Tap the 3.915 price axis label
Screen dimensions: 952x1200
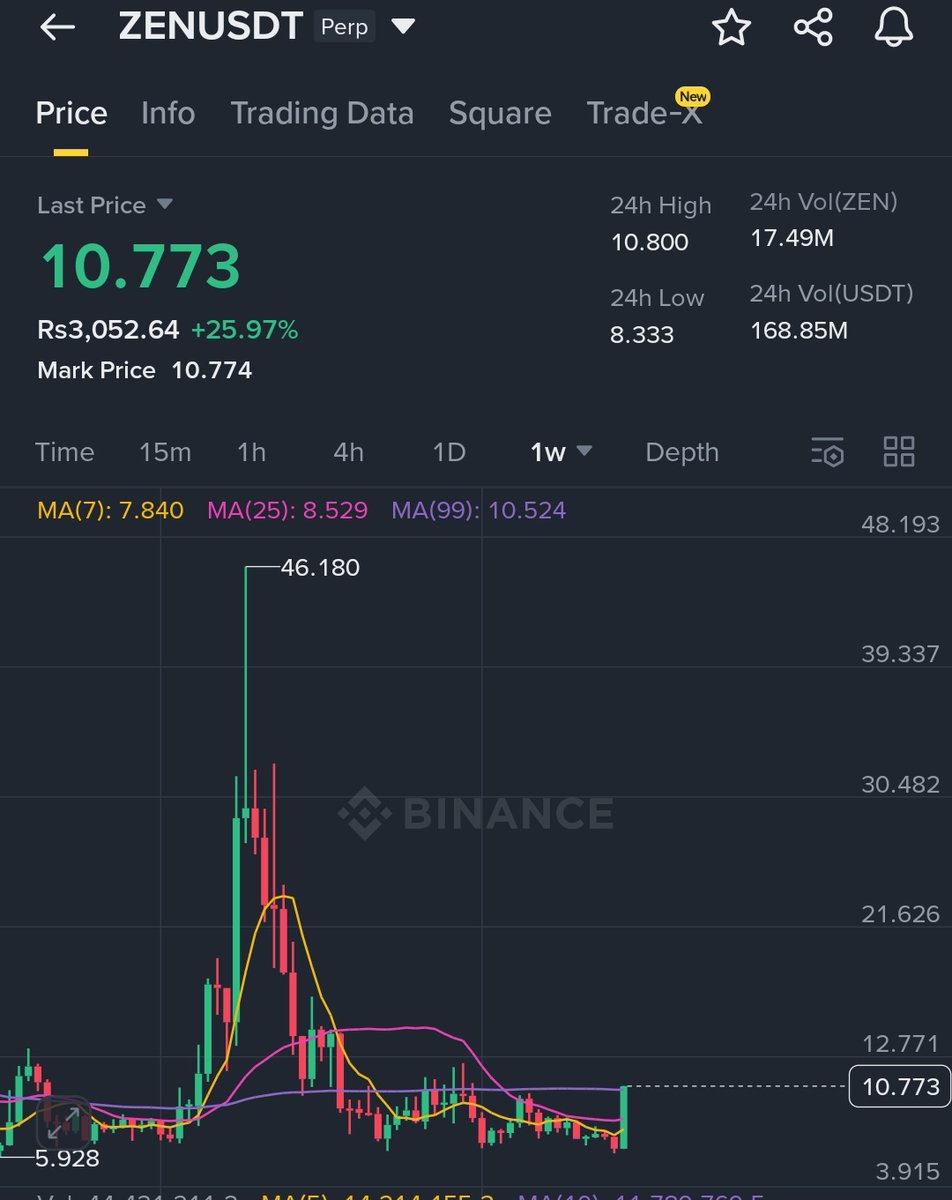click(906, 1172)
